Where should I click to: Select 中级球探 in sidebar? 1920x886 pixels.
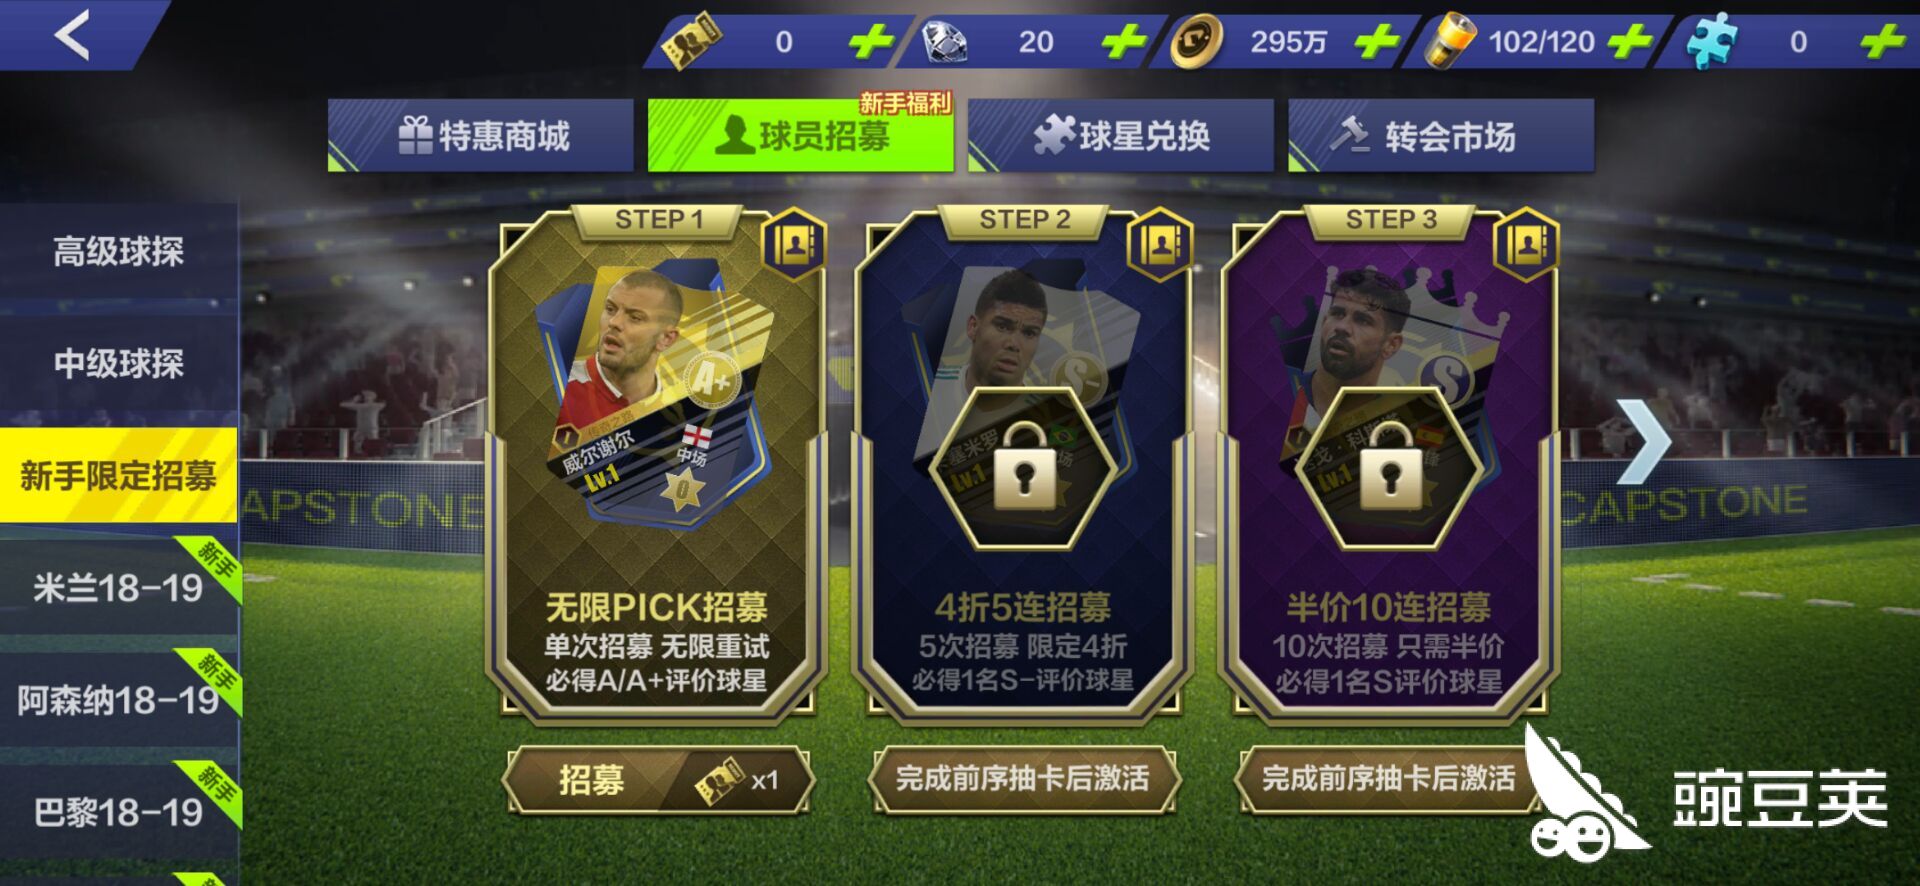click(118, 363)
